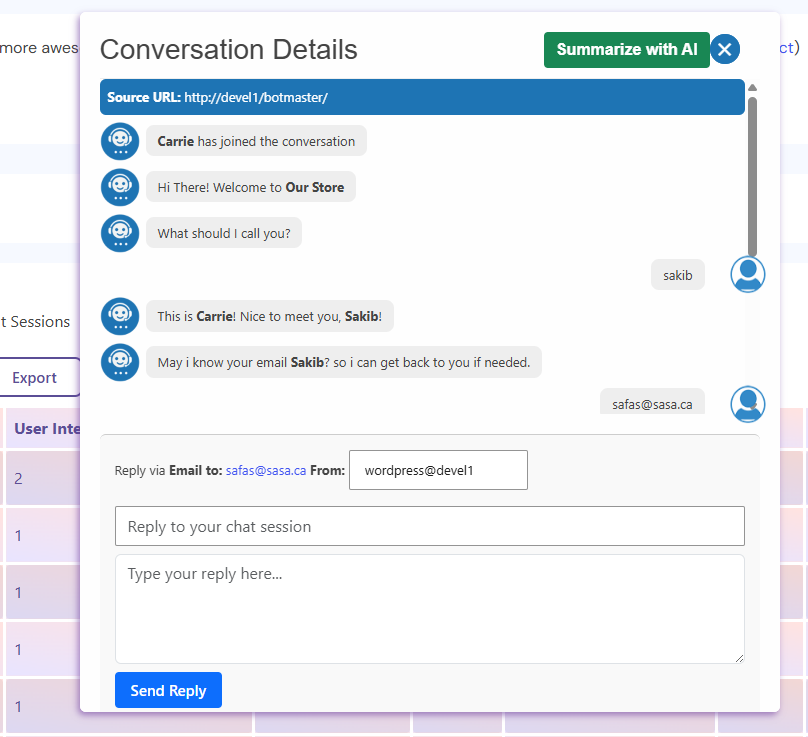Select the 'What should I call you?' message

[x=224, y=233]
